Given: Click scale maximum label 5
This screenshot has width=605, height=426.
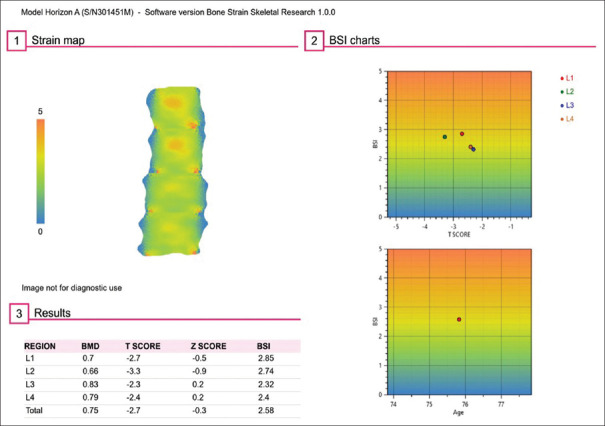Looking at the screenshot, I should pyautogui.click(x=40, y=112).
